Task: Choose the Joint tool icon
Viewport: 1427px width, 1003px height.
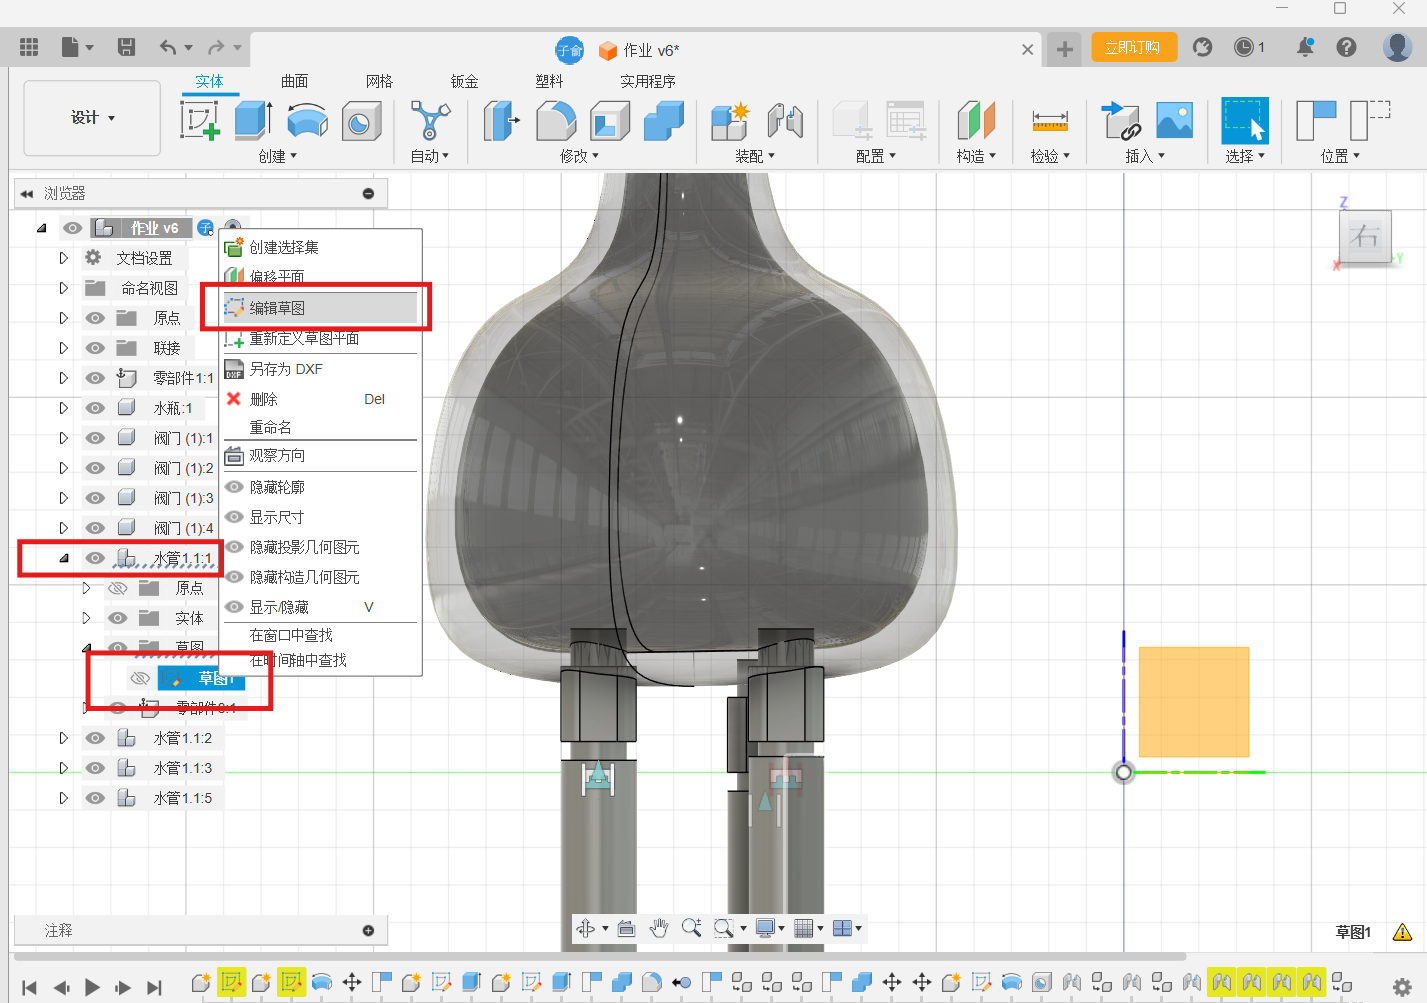Action: (x=785, y=121)
